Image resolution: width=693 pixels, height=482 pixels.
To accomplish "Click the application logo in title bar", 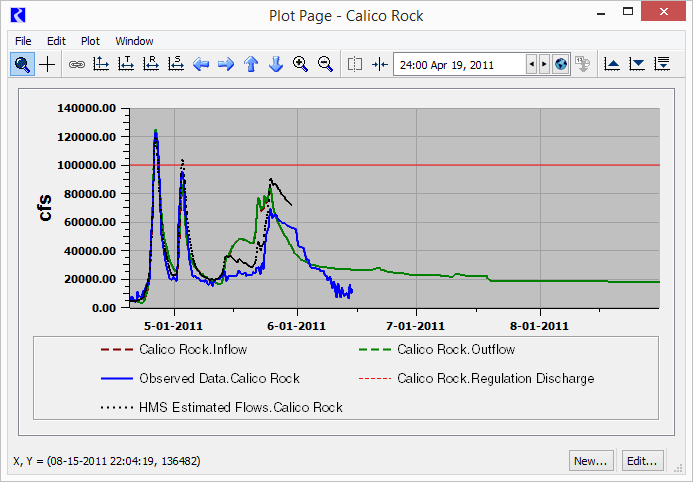I will pos(18,15).
